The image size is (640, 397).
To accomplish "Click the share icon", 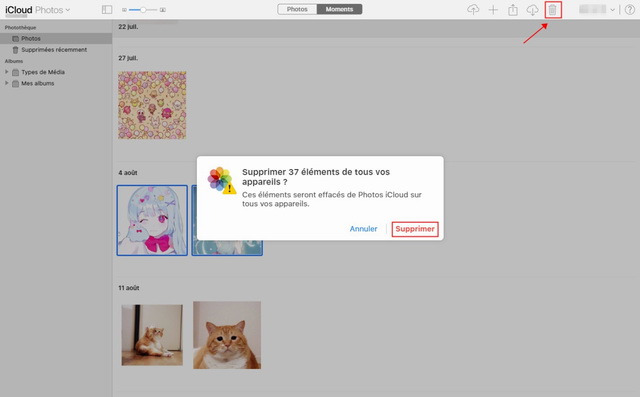I will pyautogui.click(x=513, y=10).
